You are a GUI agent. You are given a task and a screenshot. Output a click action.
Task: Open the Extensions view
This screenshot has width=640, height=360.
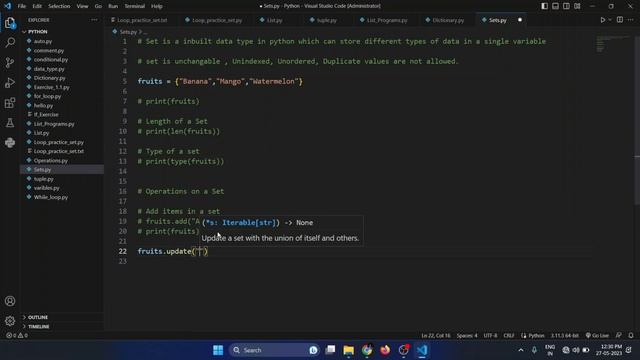pos(10,102)
